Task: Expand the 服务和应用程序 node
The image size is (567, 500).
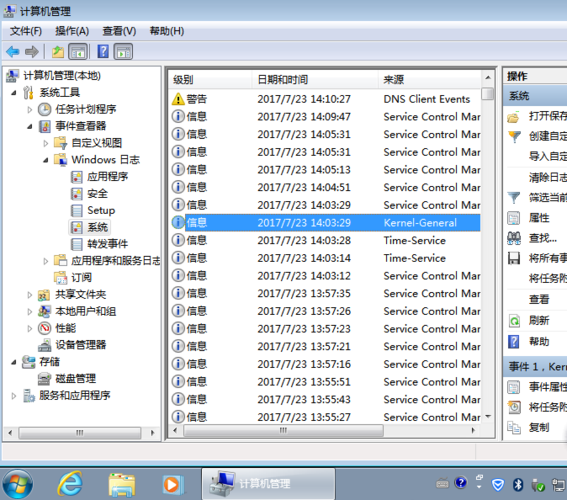Action: pos(13,396)
